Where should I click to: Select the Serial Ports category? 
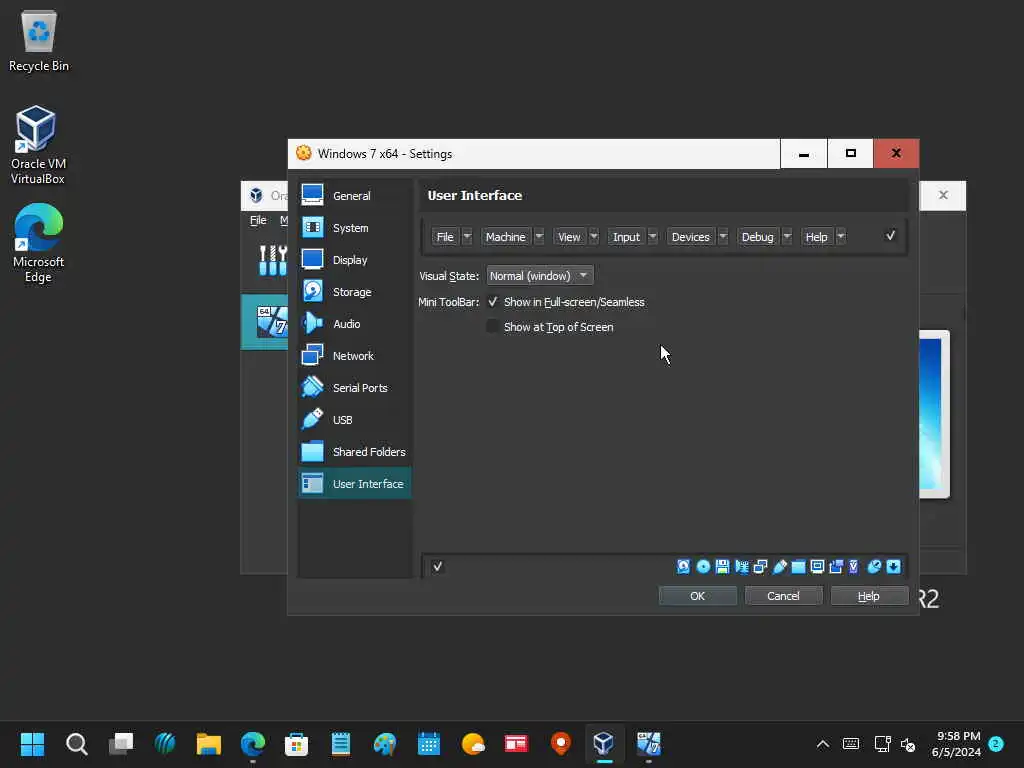(x=355, y=387)
